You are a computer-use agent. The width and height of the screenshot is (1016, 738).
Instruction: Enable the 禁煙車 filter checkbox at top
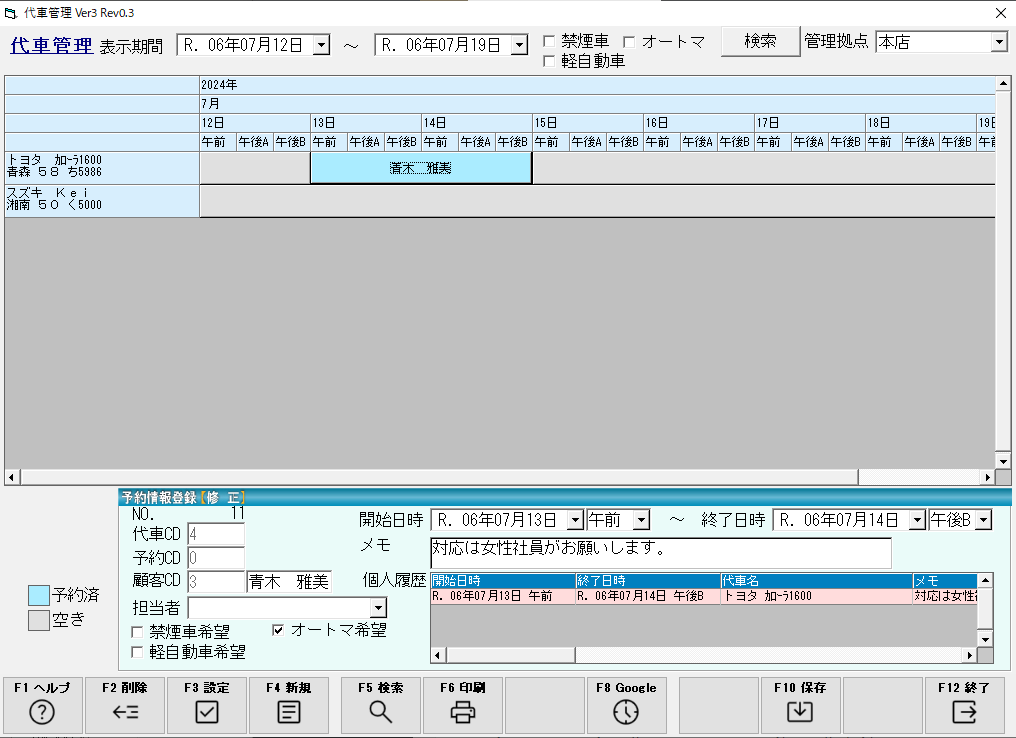pyautogui.click(x=549, y=42)
